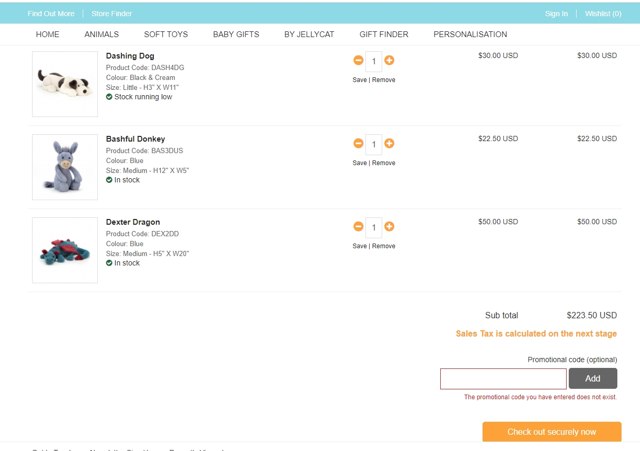The width and height of the screenshot is (640, 451).
Task: Go to the Gift Finder page
Action: pos(384,34)
